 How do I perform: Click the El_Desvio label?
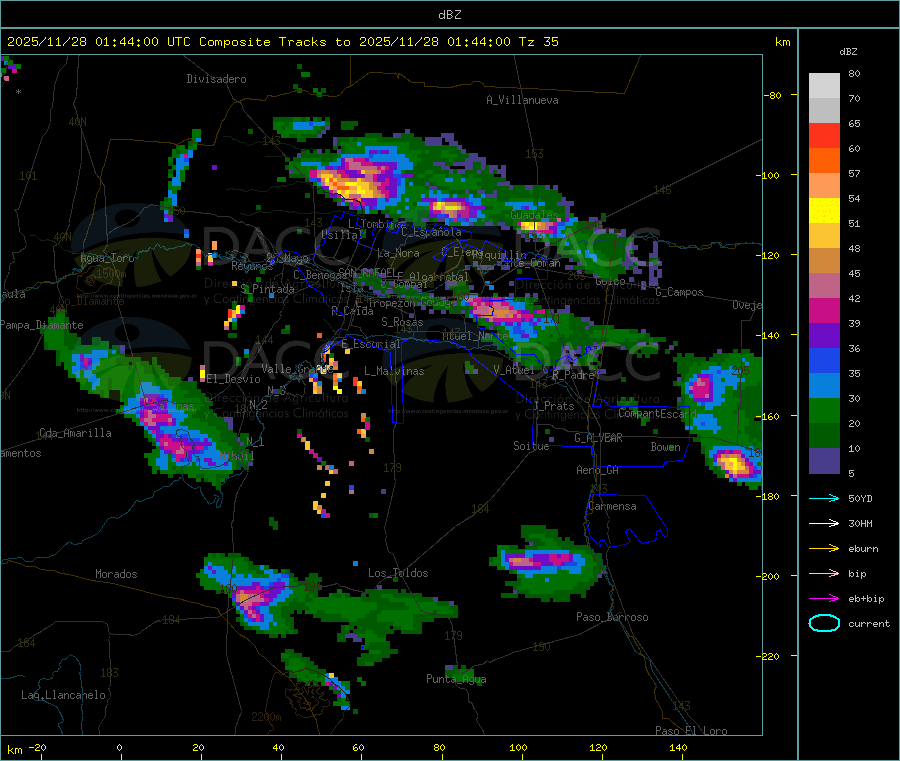point(234,379)
